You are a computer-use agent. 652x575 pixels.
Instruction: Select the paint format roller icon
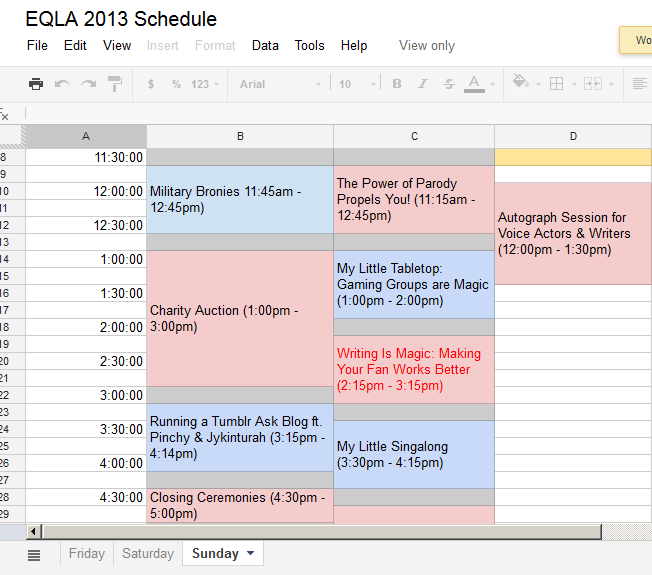tap(115, 84)
